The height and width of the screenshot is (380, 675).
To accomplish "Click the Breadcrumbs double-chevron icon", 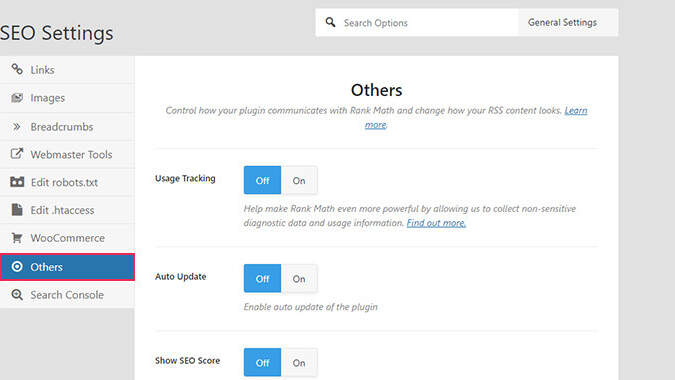I will click(17, 127).
